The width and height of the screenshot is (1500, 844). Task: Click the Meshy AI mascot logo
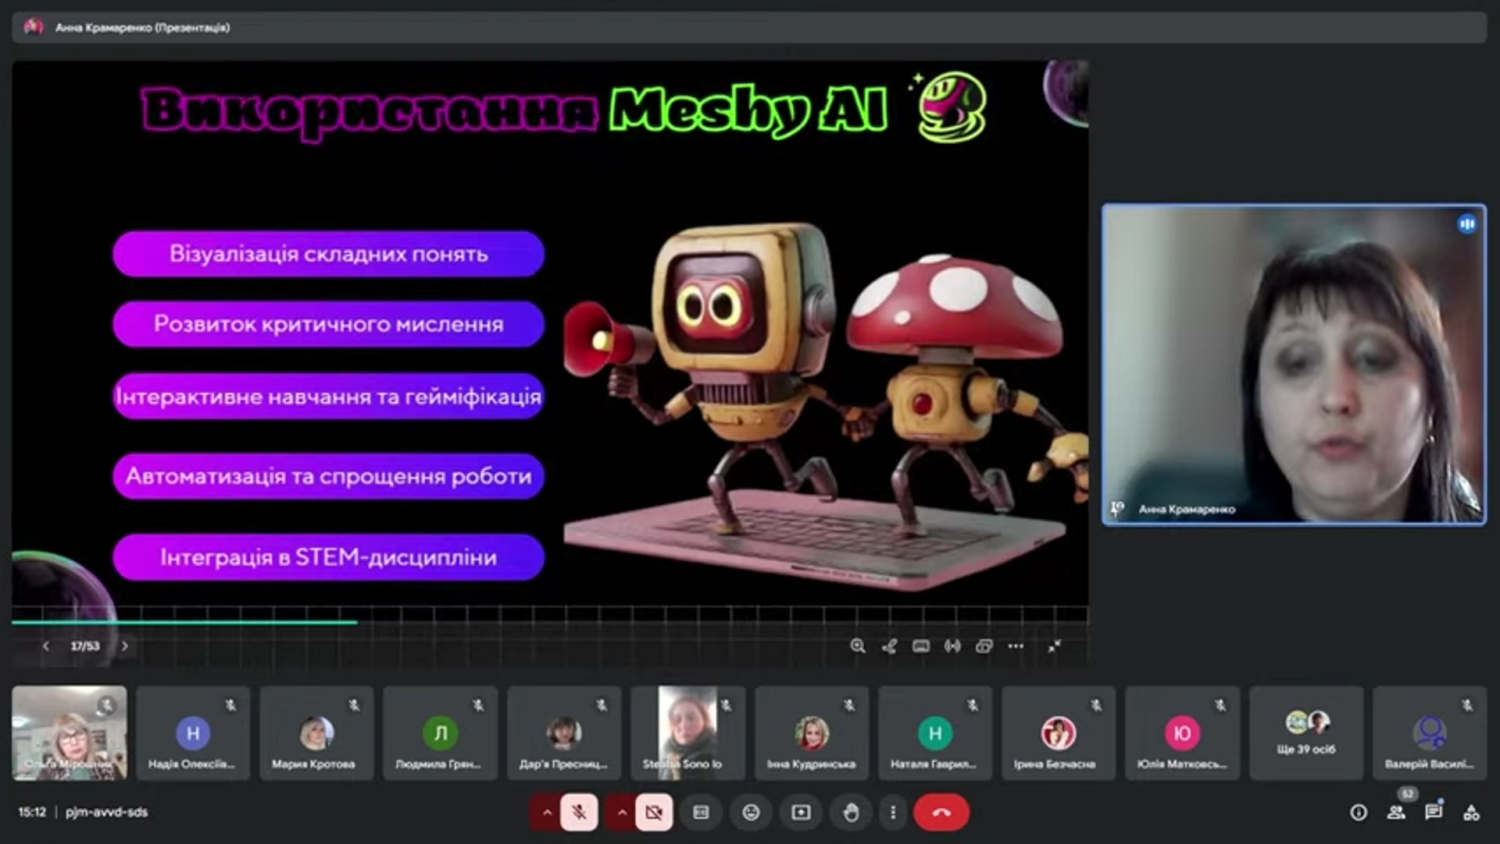(951, 106)
